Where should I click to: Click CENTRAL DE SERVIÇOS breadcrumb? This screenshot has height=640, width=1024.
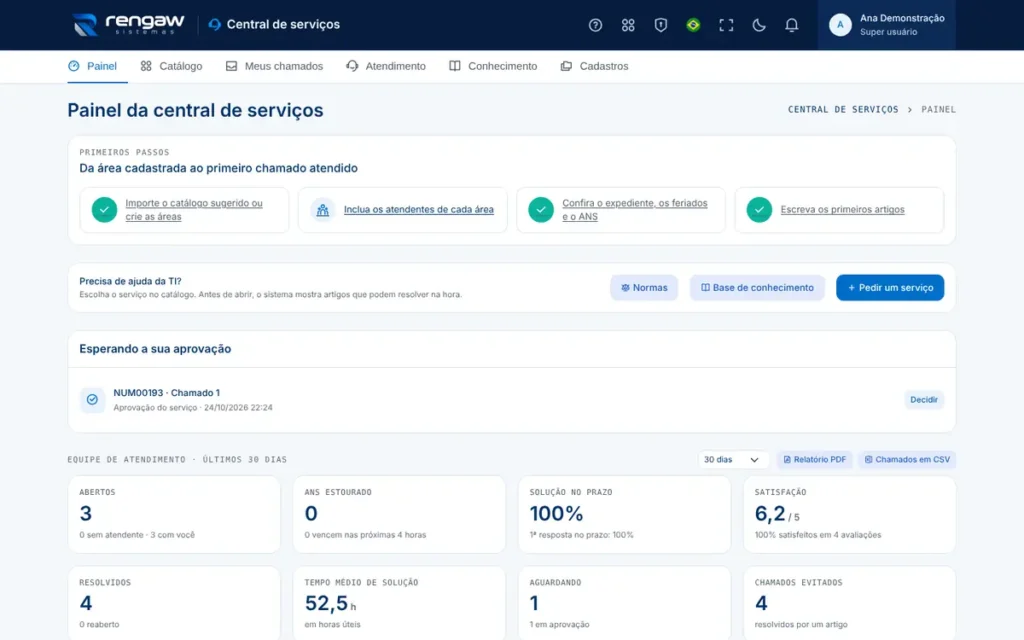(842, 110)
